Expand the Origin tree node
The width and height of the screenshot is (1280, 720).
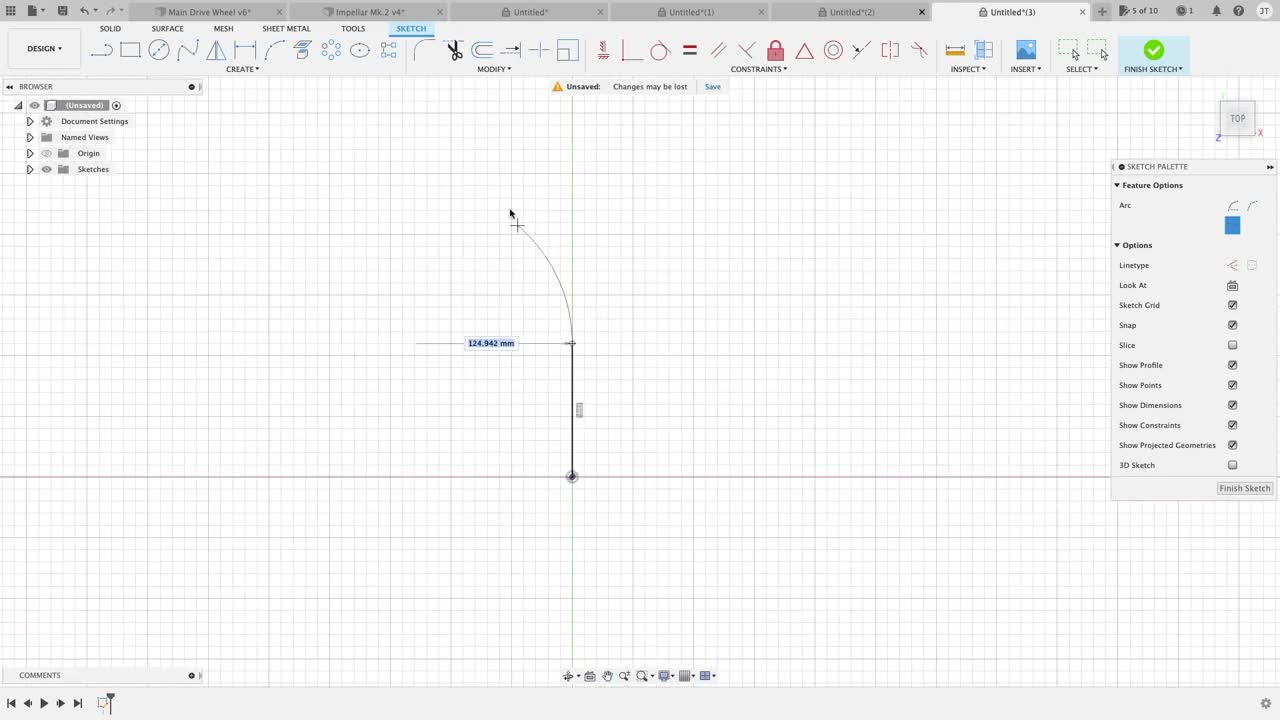click(x=30, y=153)
